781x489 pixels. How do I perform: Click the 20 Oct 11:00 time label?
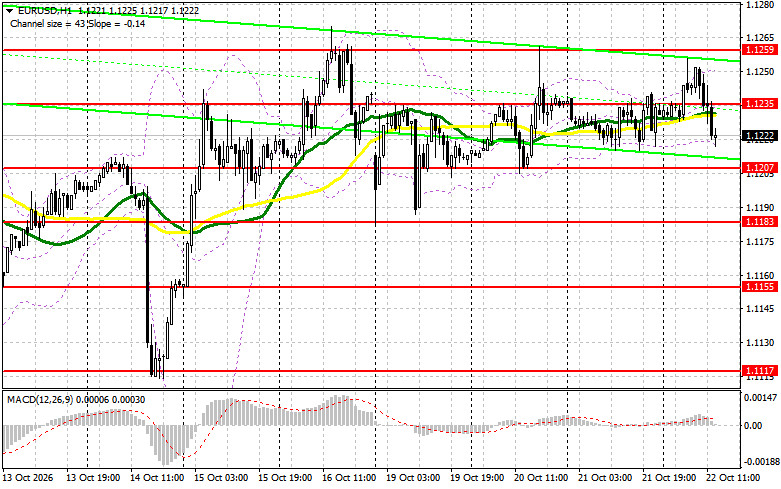541,478
